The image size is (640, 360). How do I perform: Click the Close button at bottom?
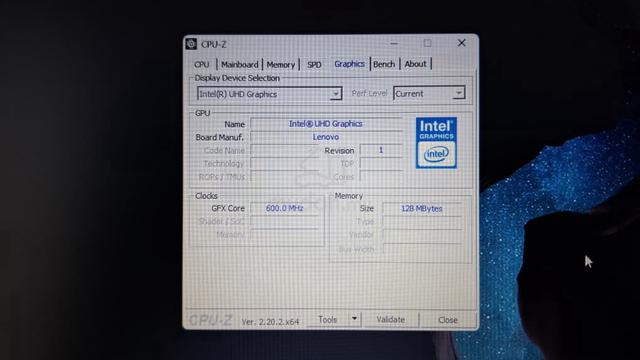coord(448,320)
